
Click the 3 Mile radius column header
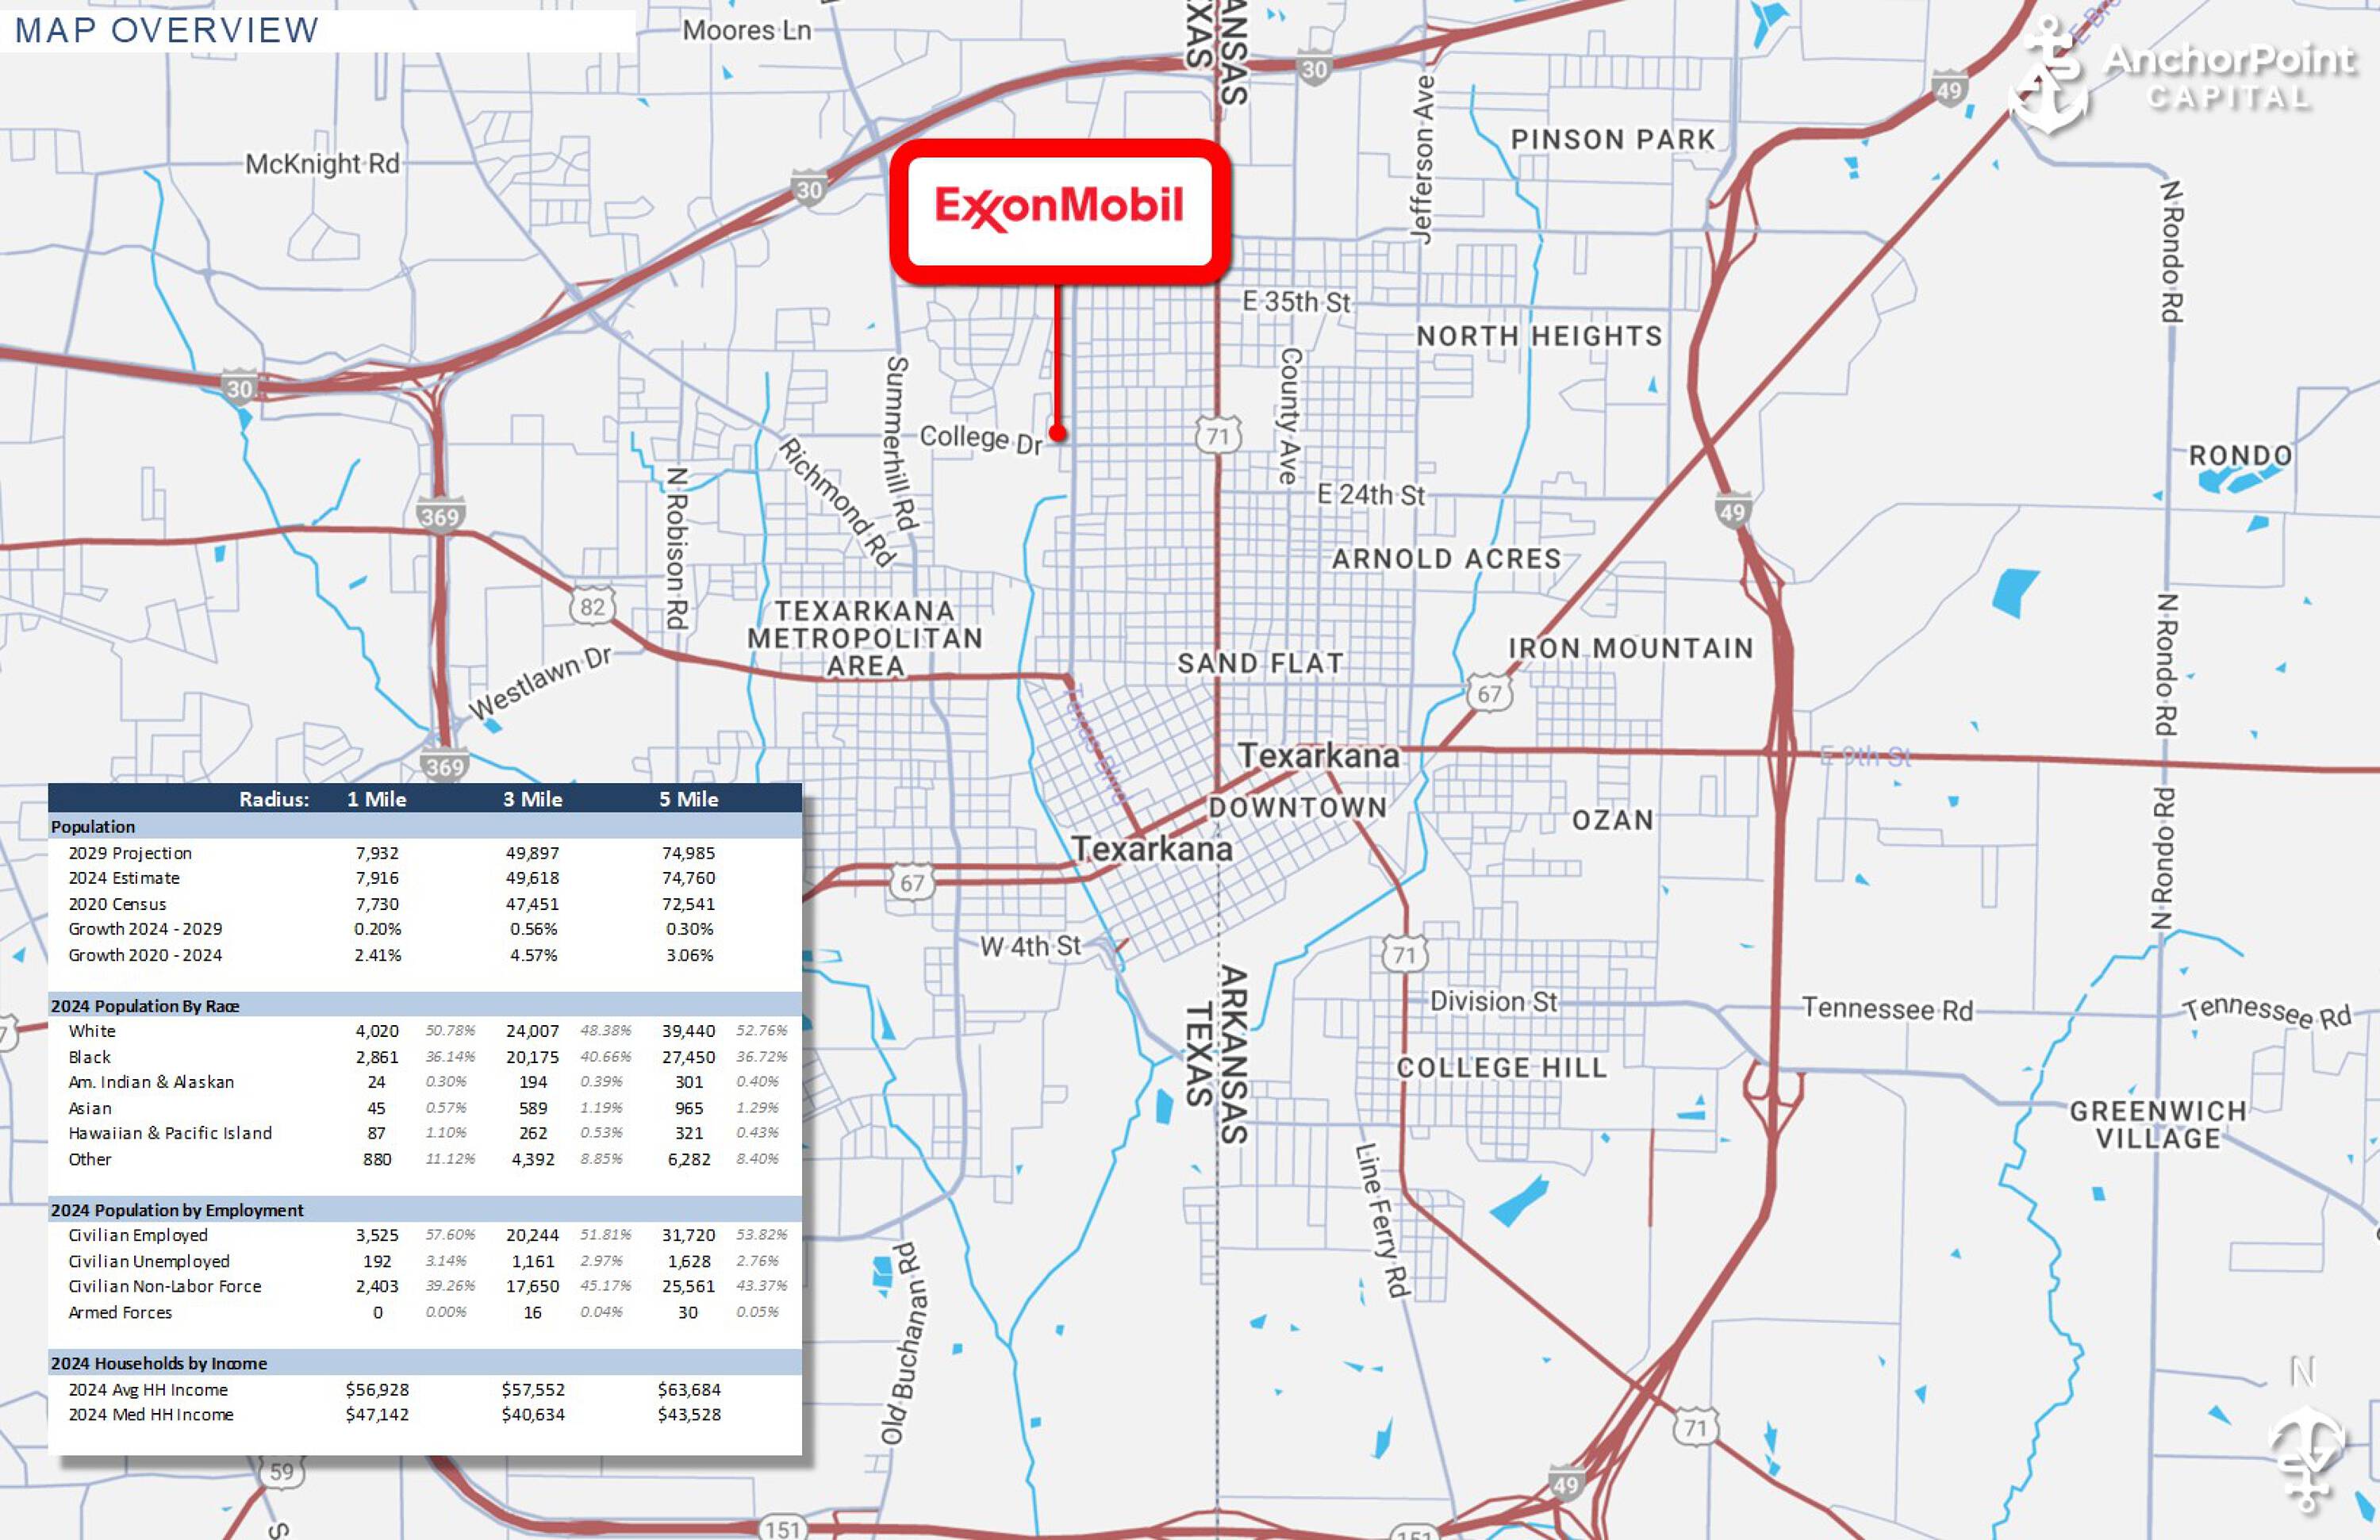pyautogui.click(x=532, y=799)
